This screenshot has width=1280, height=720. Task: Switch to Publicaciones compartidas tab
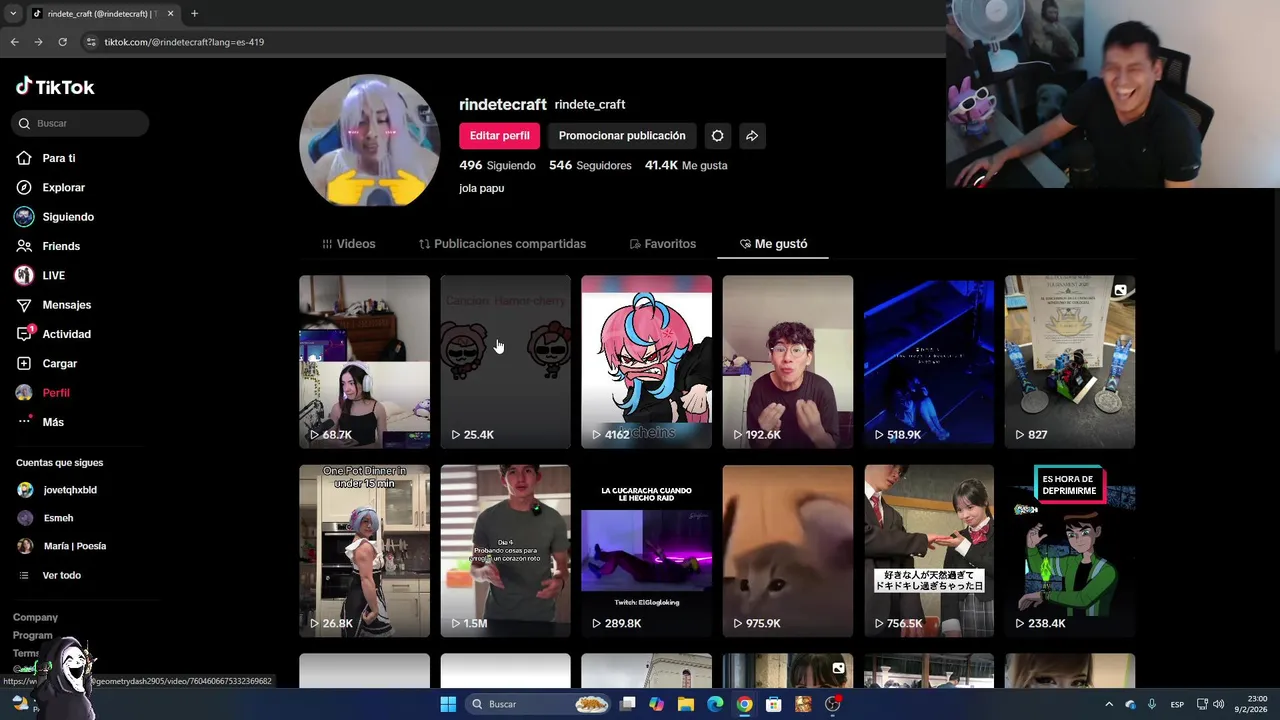502,244
